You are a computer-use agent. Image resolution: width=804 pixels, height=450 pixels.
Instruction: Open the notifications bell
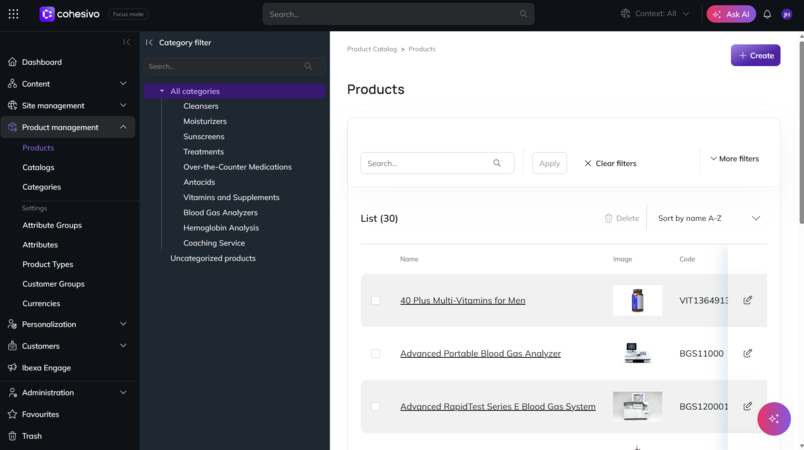(767, 14)
